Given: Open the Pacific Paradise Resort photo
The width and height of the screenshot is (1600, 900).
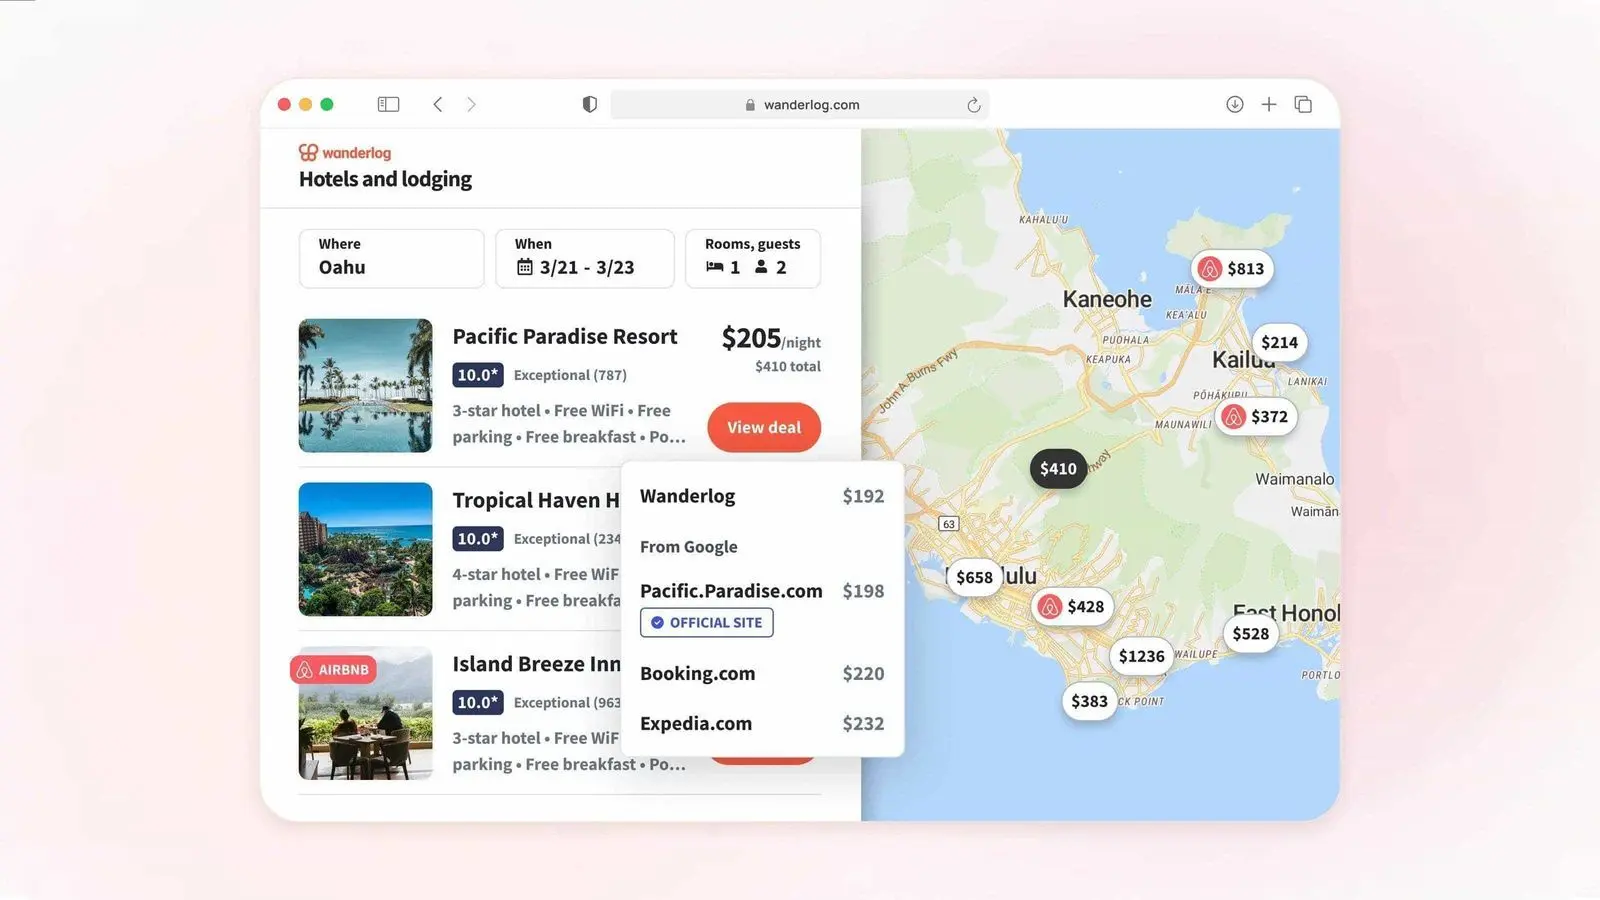Looking at the screenshot, I should (x=365, y=385).
